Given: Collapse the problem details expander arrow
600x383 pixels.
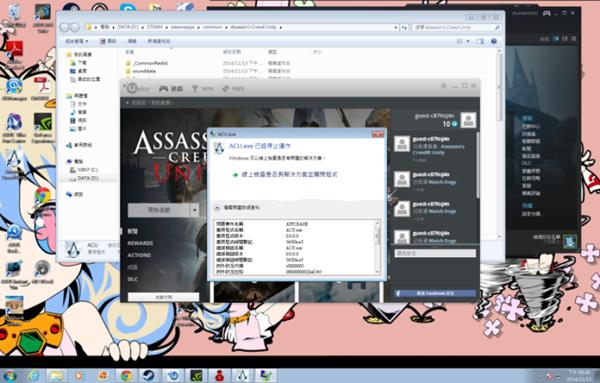Looking at the screenshot, I should (x=217, y=207).
